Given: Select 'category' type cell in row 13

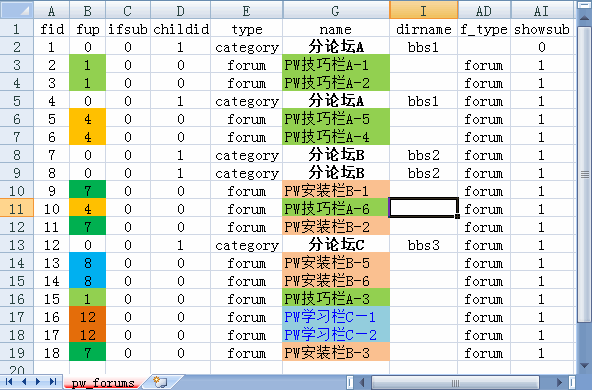Looking at the screenshot, I should pyautogui.click(x=247, y=245).
